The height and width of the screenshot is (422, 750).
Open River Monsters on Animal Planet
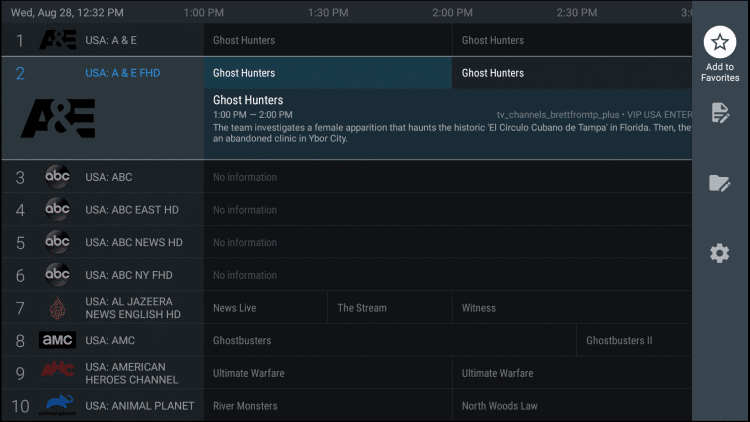click(328, 406)
